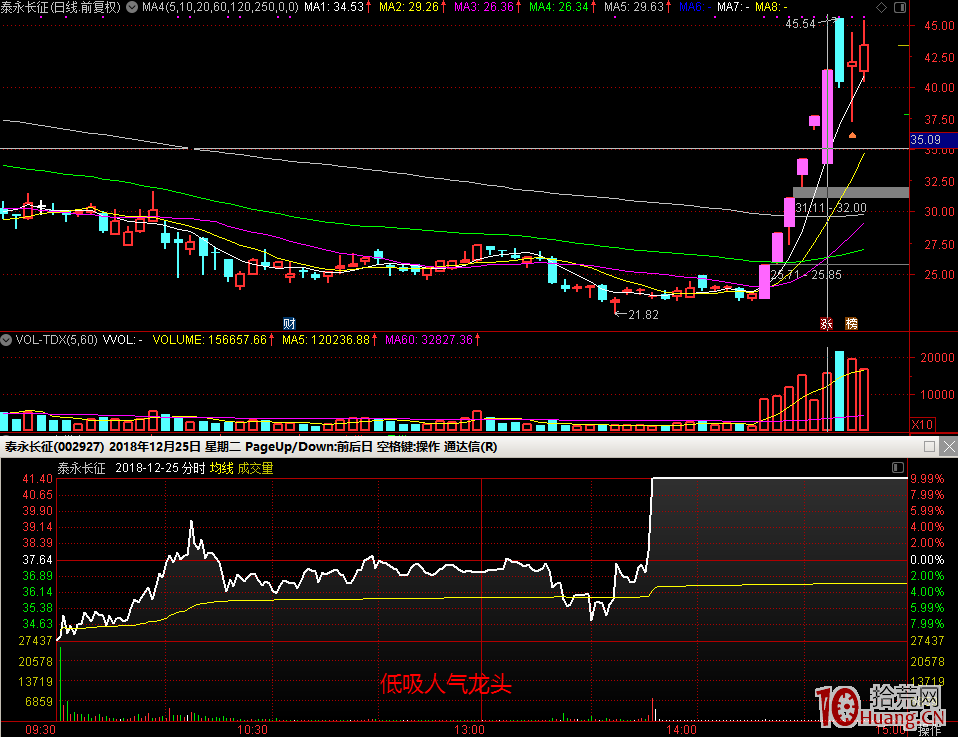
Task: Toggle the side panel icon at chart top right
Action: click(x=900, y=7)
